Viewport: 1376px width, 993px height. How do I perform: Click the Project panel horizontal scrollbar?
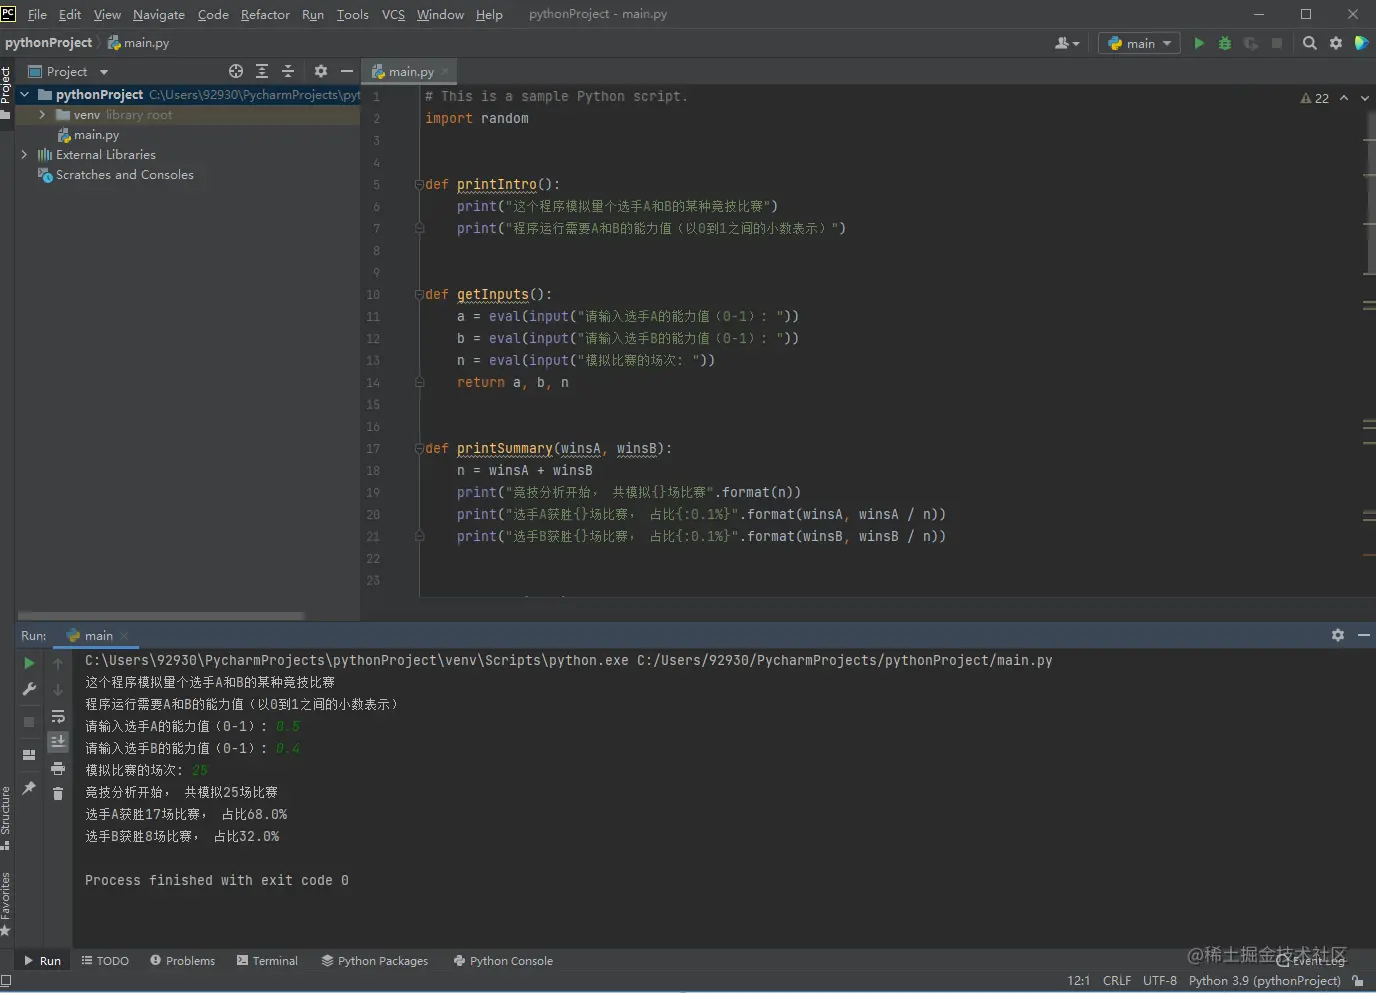coord(161,615)
